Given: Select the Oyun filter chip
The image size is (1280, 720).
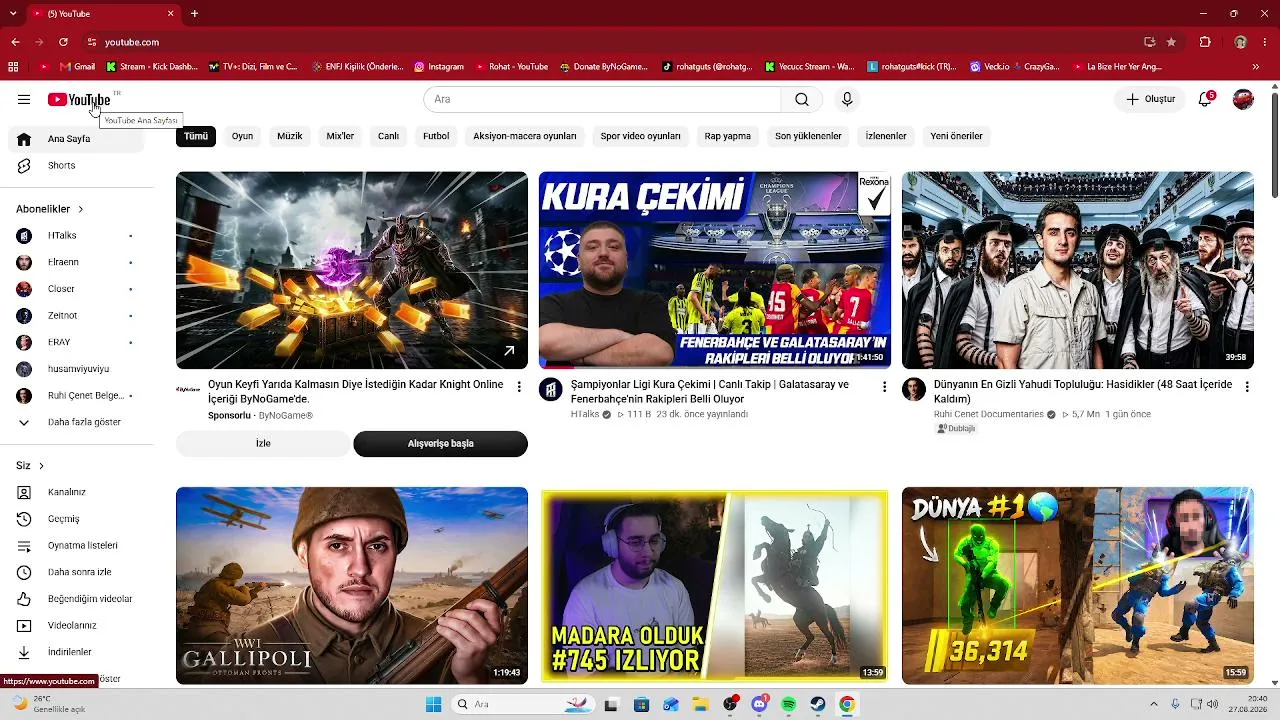Looking at the screenshot, I should click(x=243, y=136).
